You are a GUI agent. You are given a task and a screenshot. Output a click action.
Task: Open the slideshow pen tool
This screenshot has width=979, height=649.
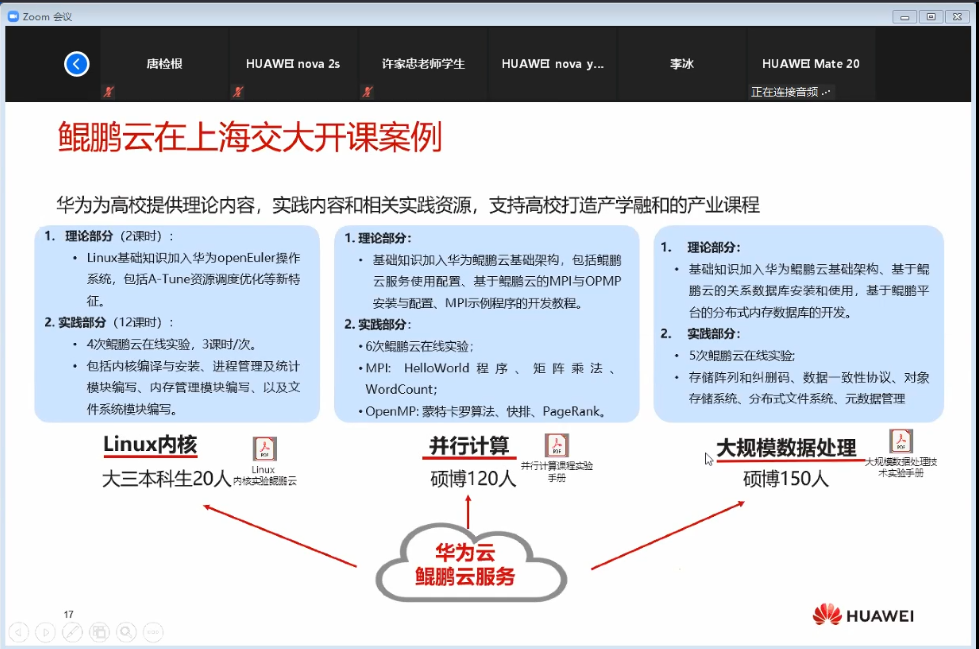pos(72,631)
